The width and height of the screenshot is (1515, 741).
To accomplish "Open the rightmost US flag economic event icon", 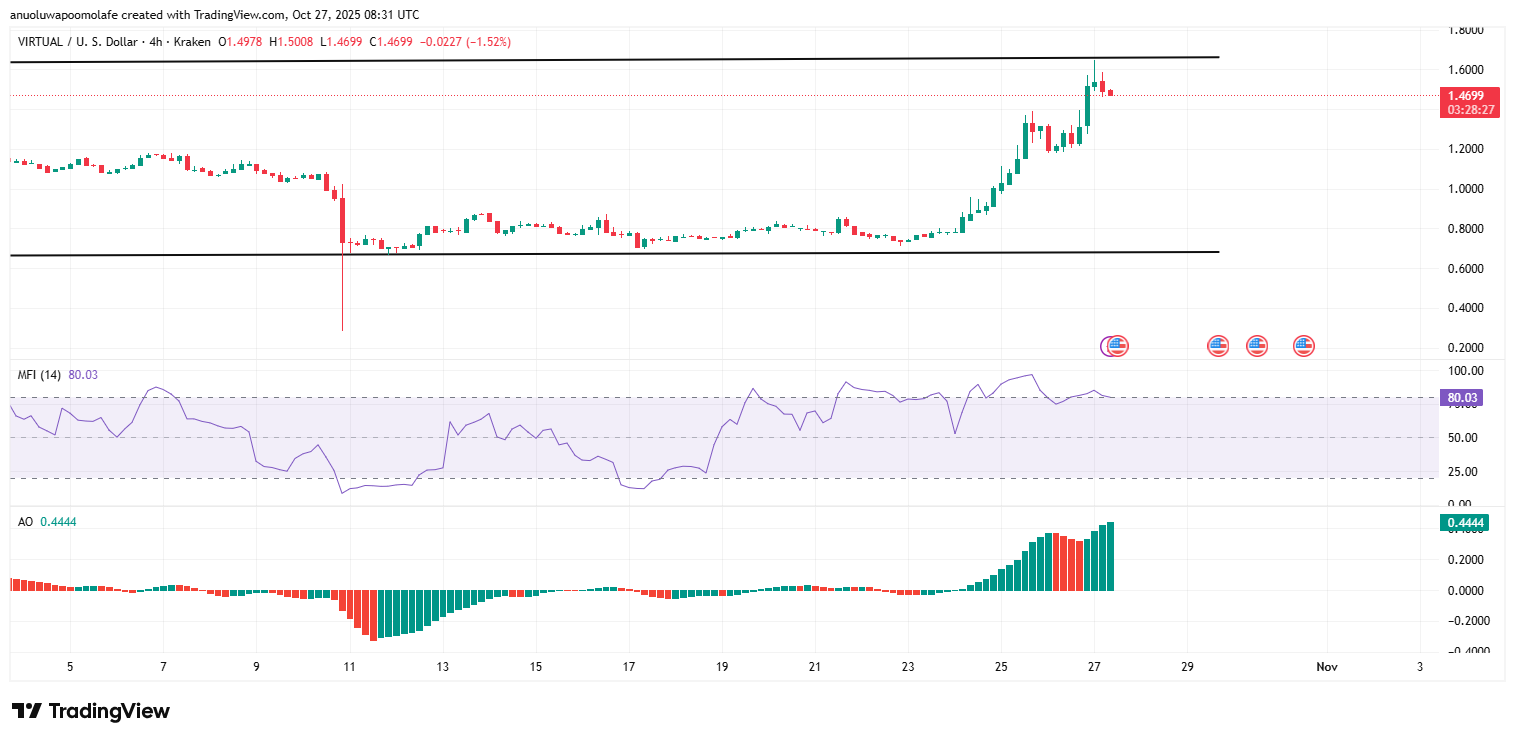I will 1303,346.
